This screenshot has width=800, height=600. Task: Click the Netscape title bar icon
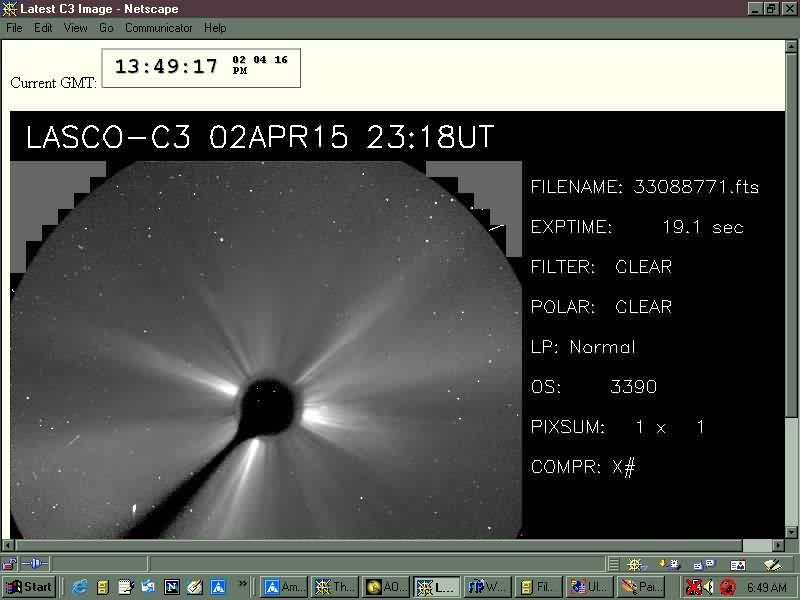(10, 9)
